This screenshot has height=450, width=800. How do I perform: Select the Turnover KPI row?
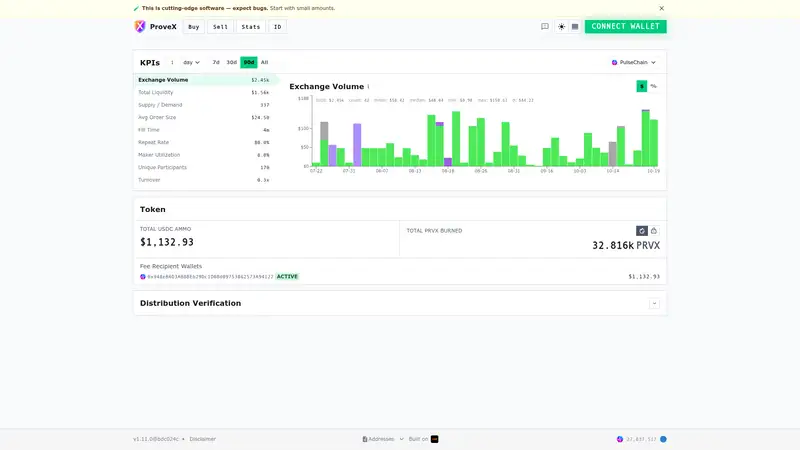(204, 180)
